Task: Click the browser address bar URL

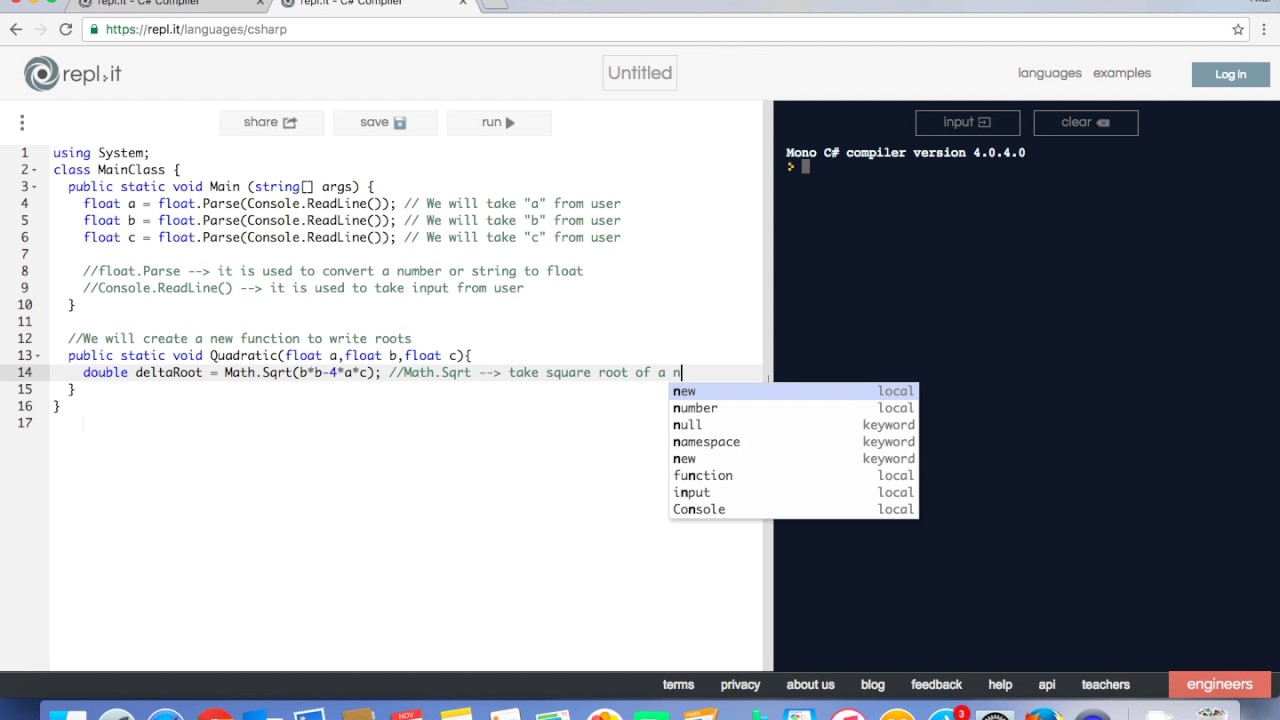Action: [196, 29]
